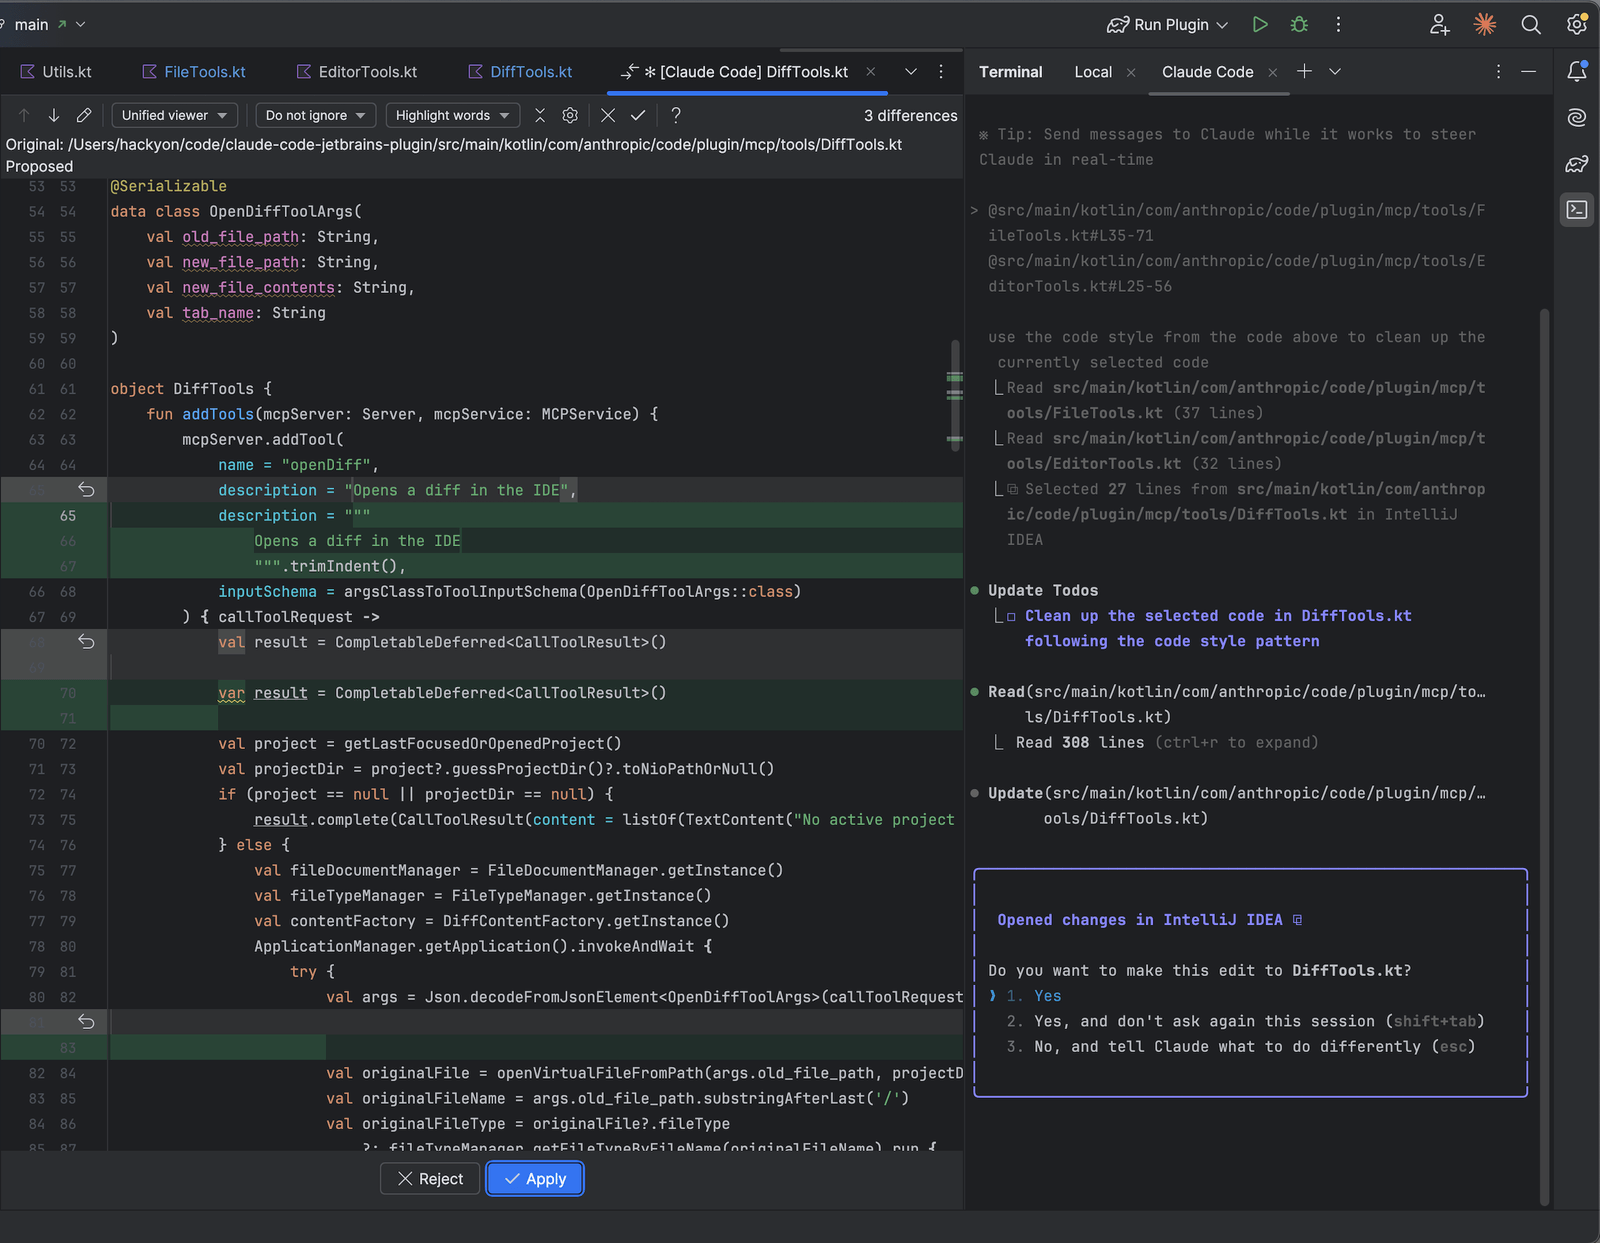Image resolution: width=1600 pixels, height=1243 pixels.
Task: Hide the terminal panel with minimize dash
Action: click(x=1528, y=72)
